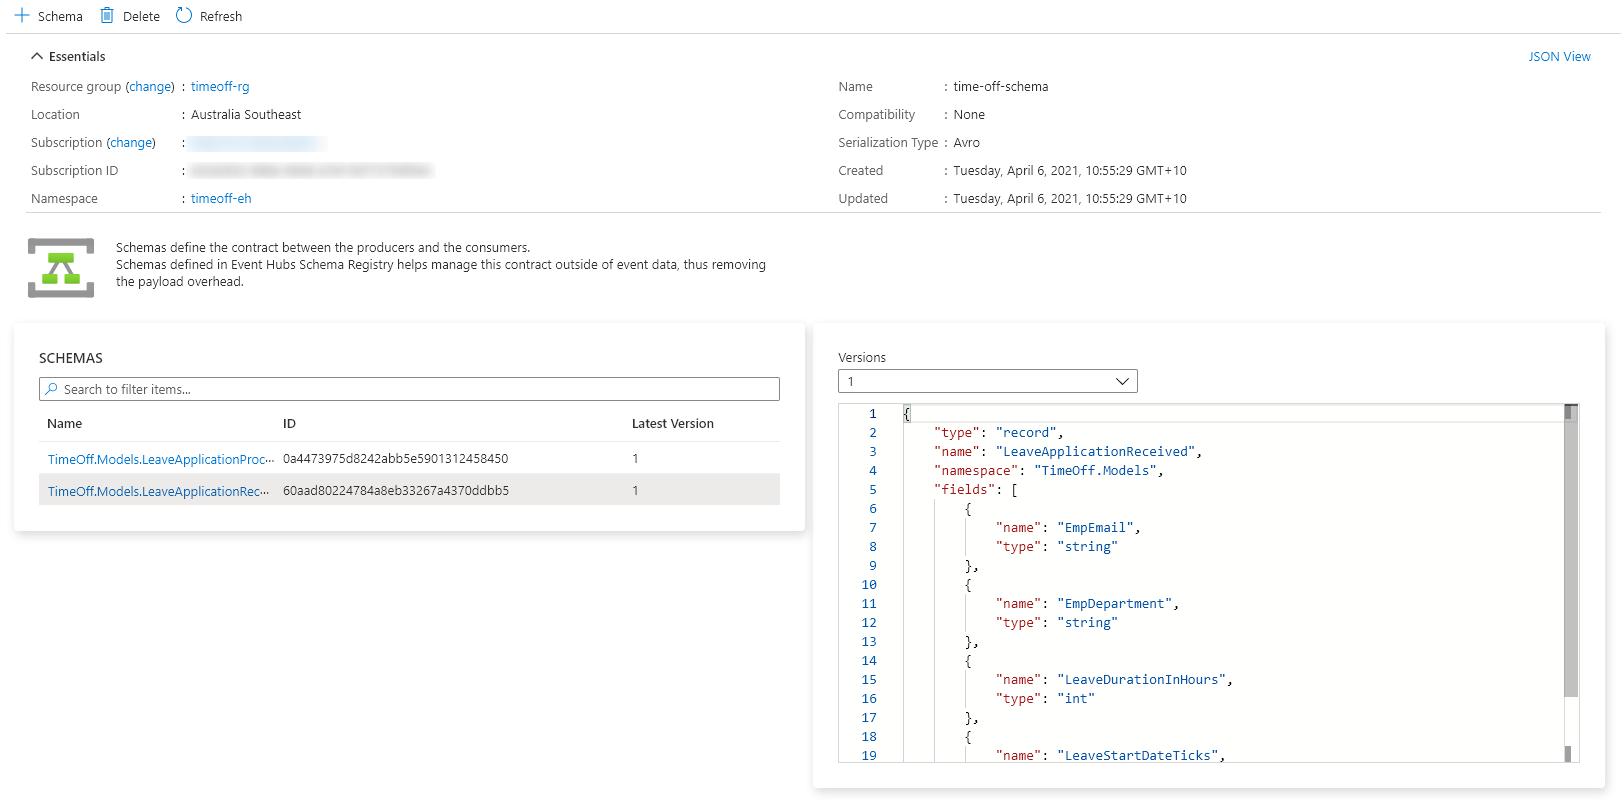The width and height of the screenshot is (1621, 802).
Task: Select the TimeOff.Models.LeaveApplicationRec schema
Action: coord(158,491)
